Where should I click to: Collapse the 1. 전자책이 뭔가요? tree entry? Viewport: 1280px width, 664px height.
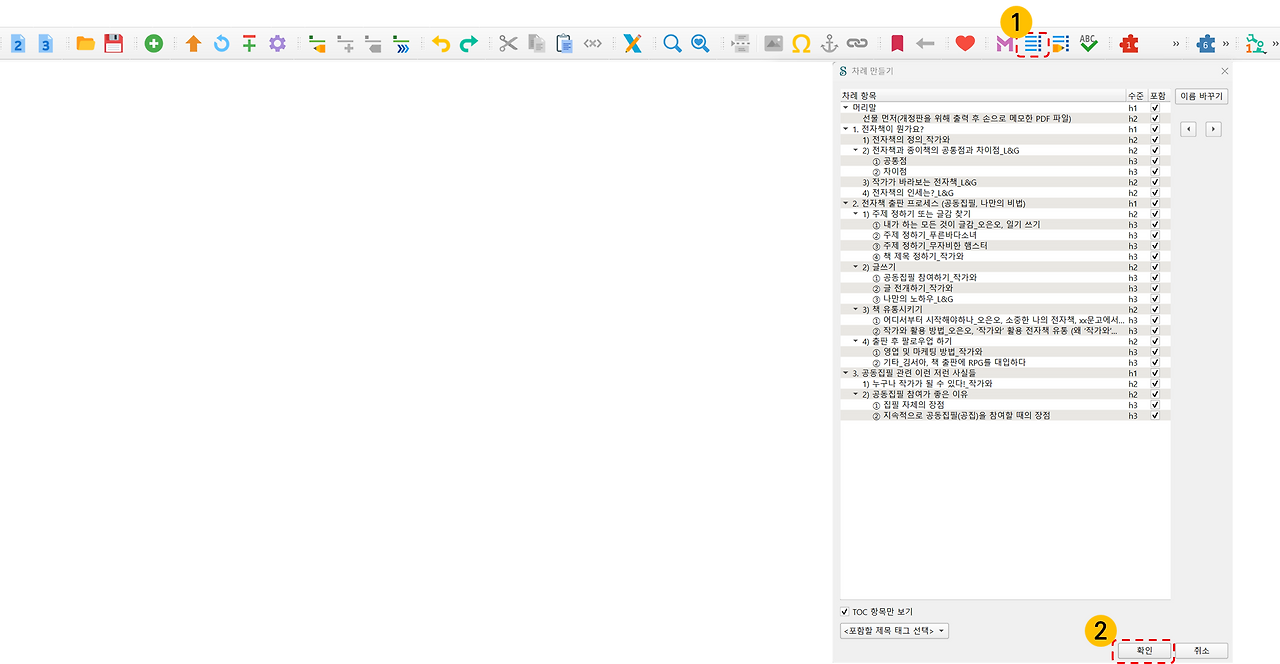[845, 128]
